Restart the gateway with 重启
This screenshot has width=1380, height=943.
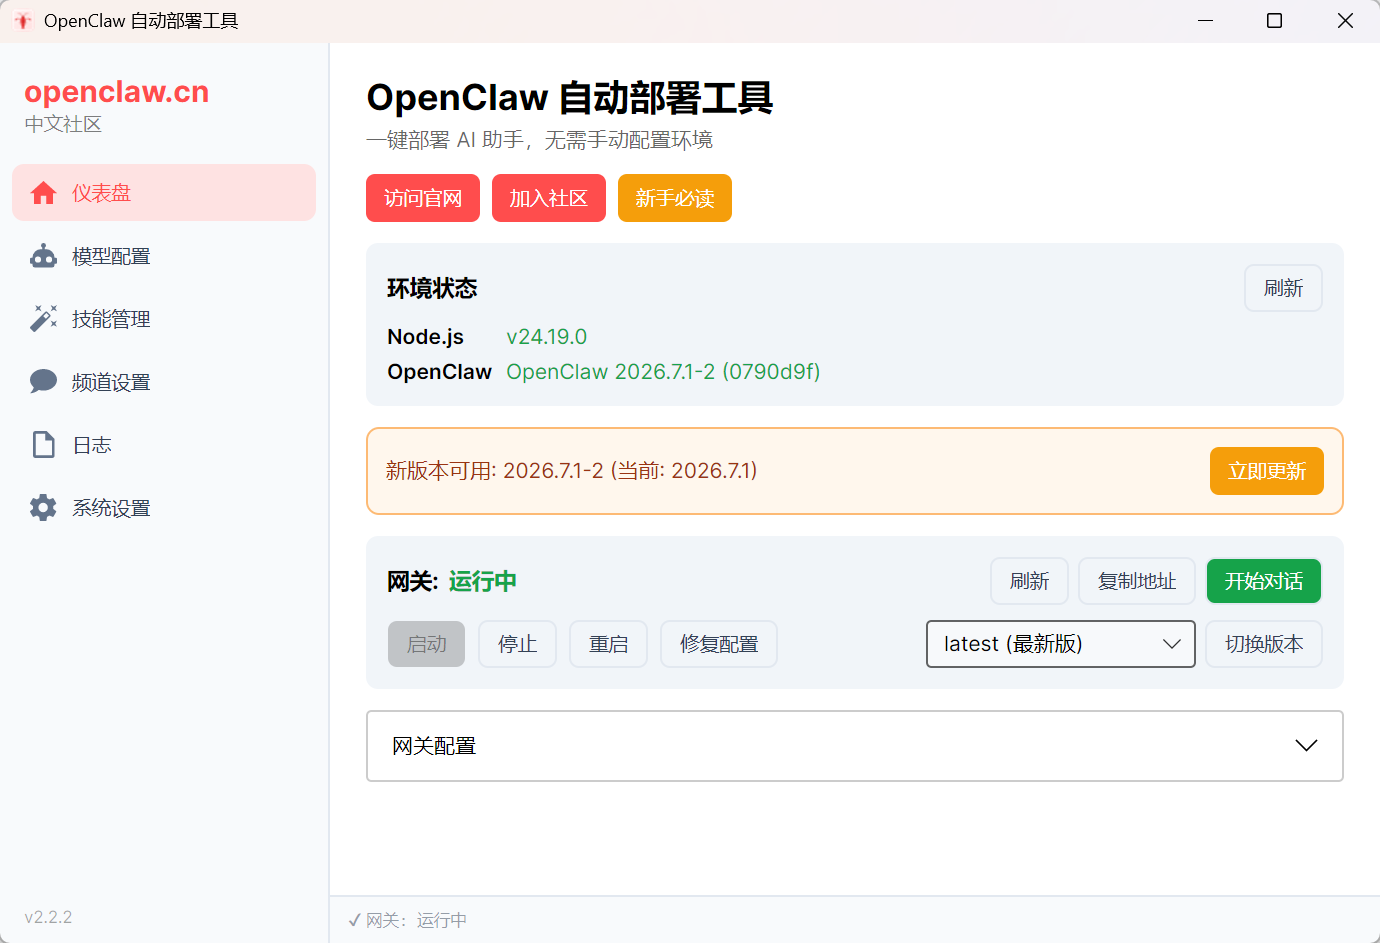(x=609, y=644)
